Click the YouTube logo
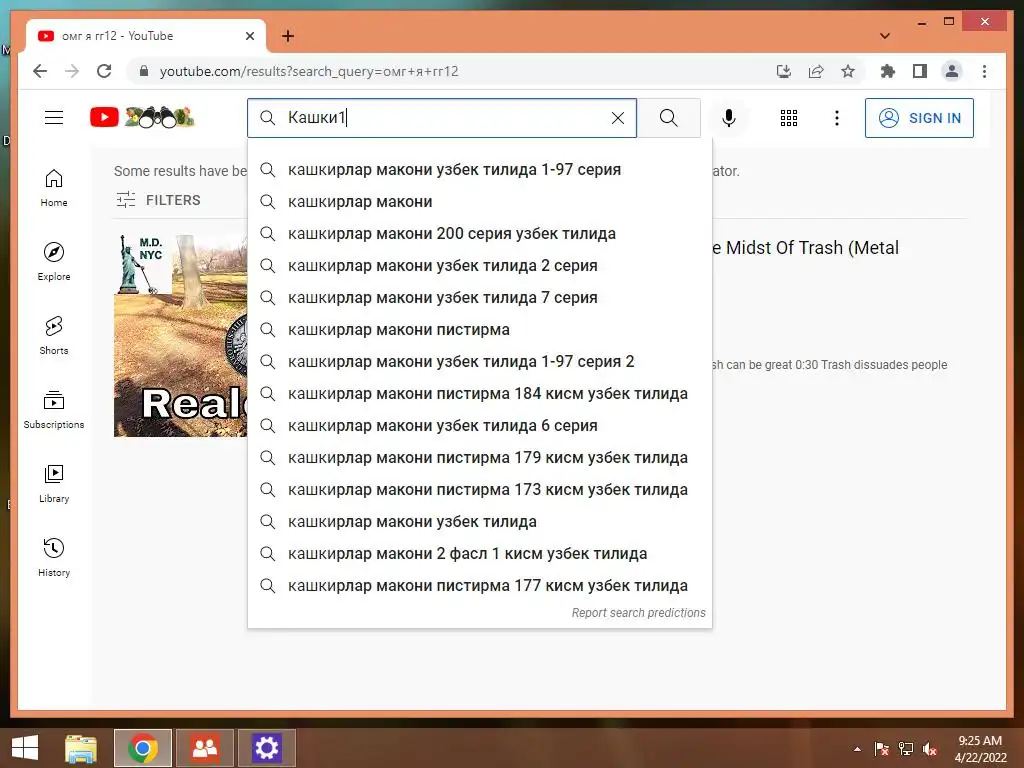The image size is (1024, 768). coord(142,118)
